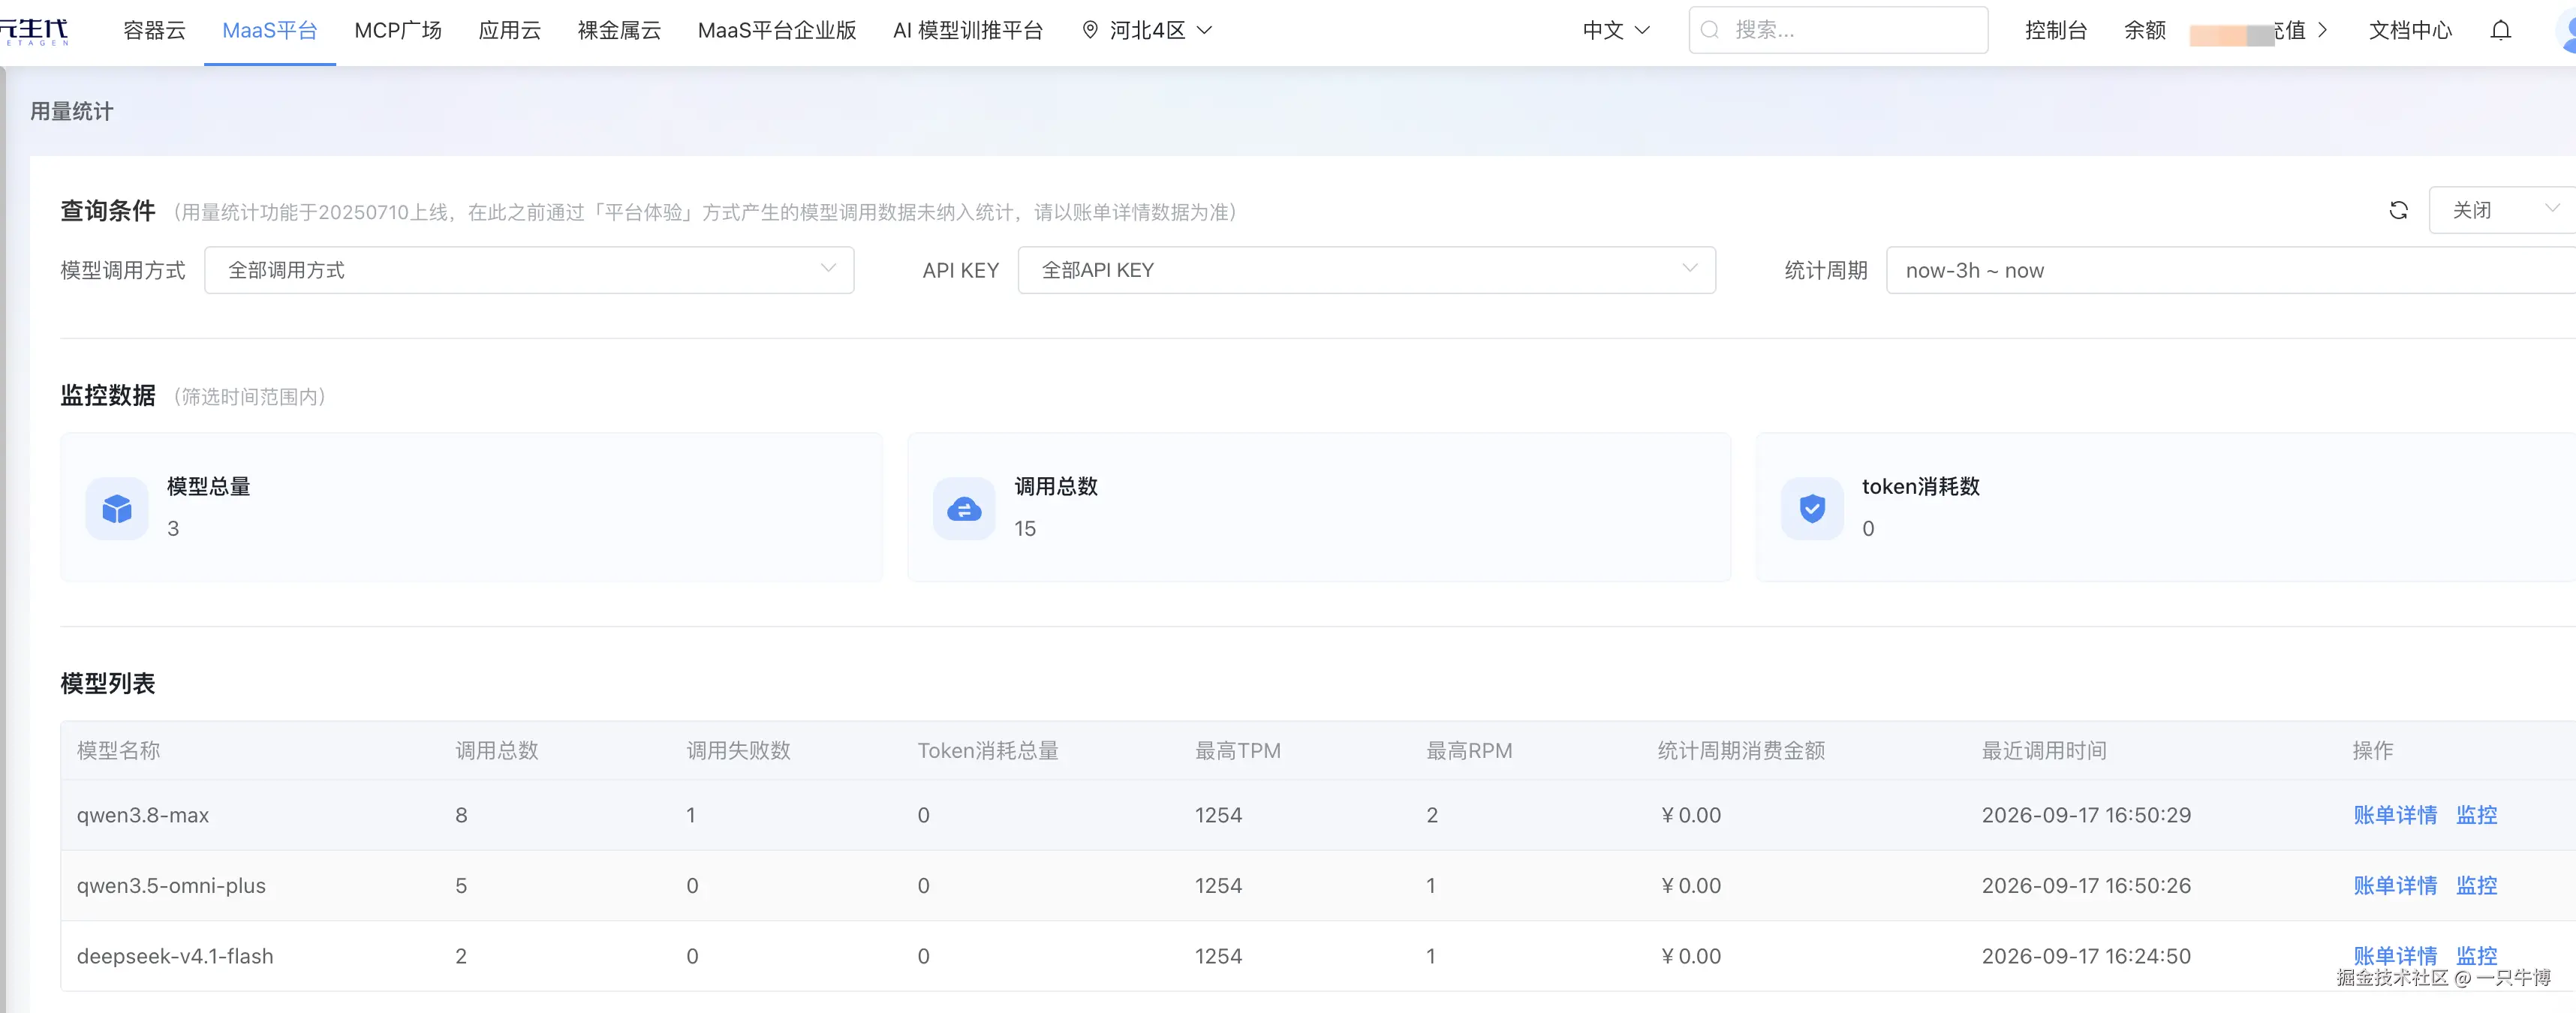
Task: Click the 调用总数 value 15
Action: 1025,528
